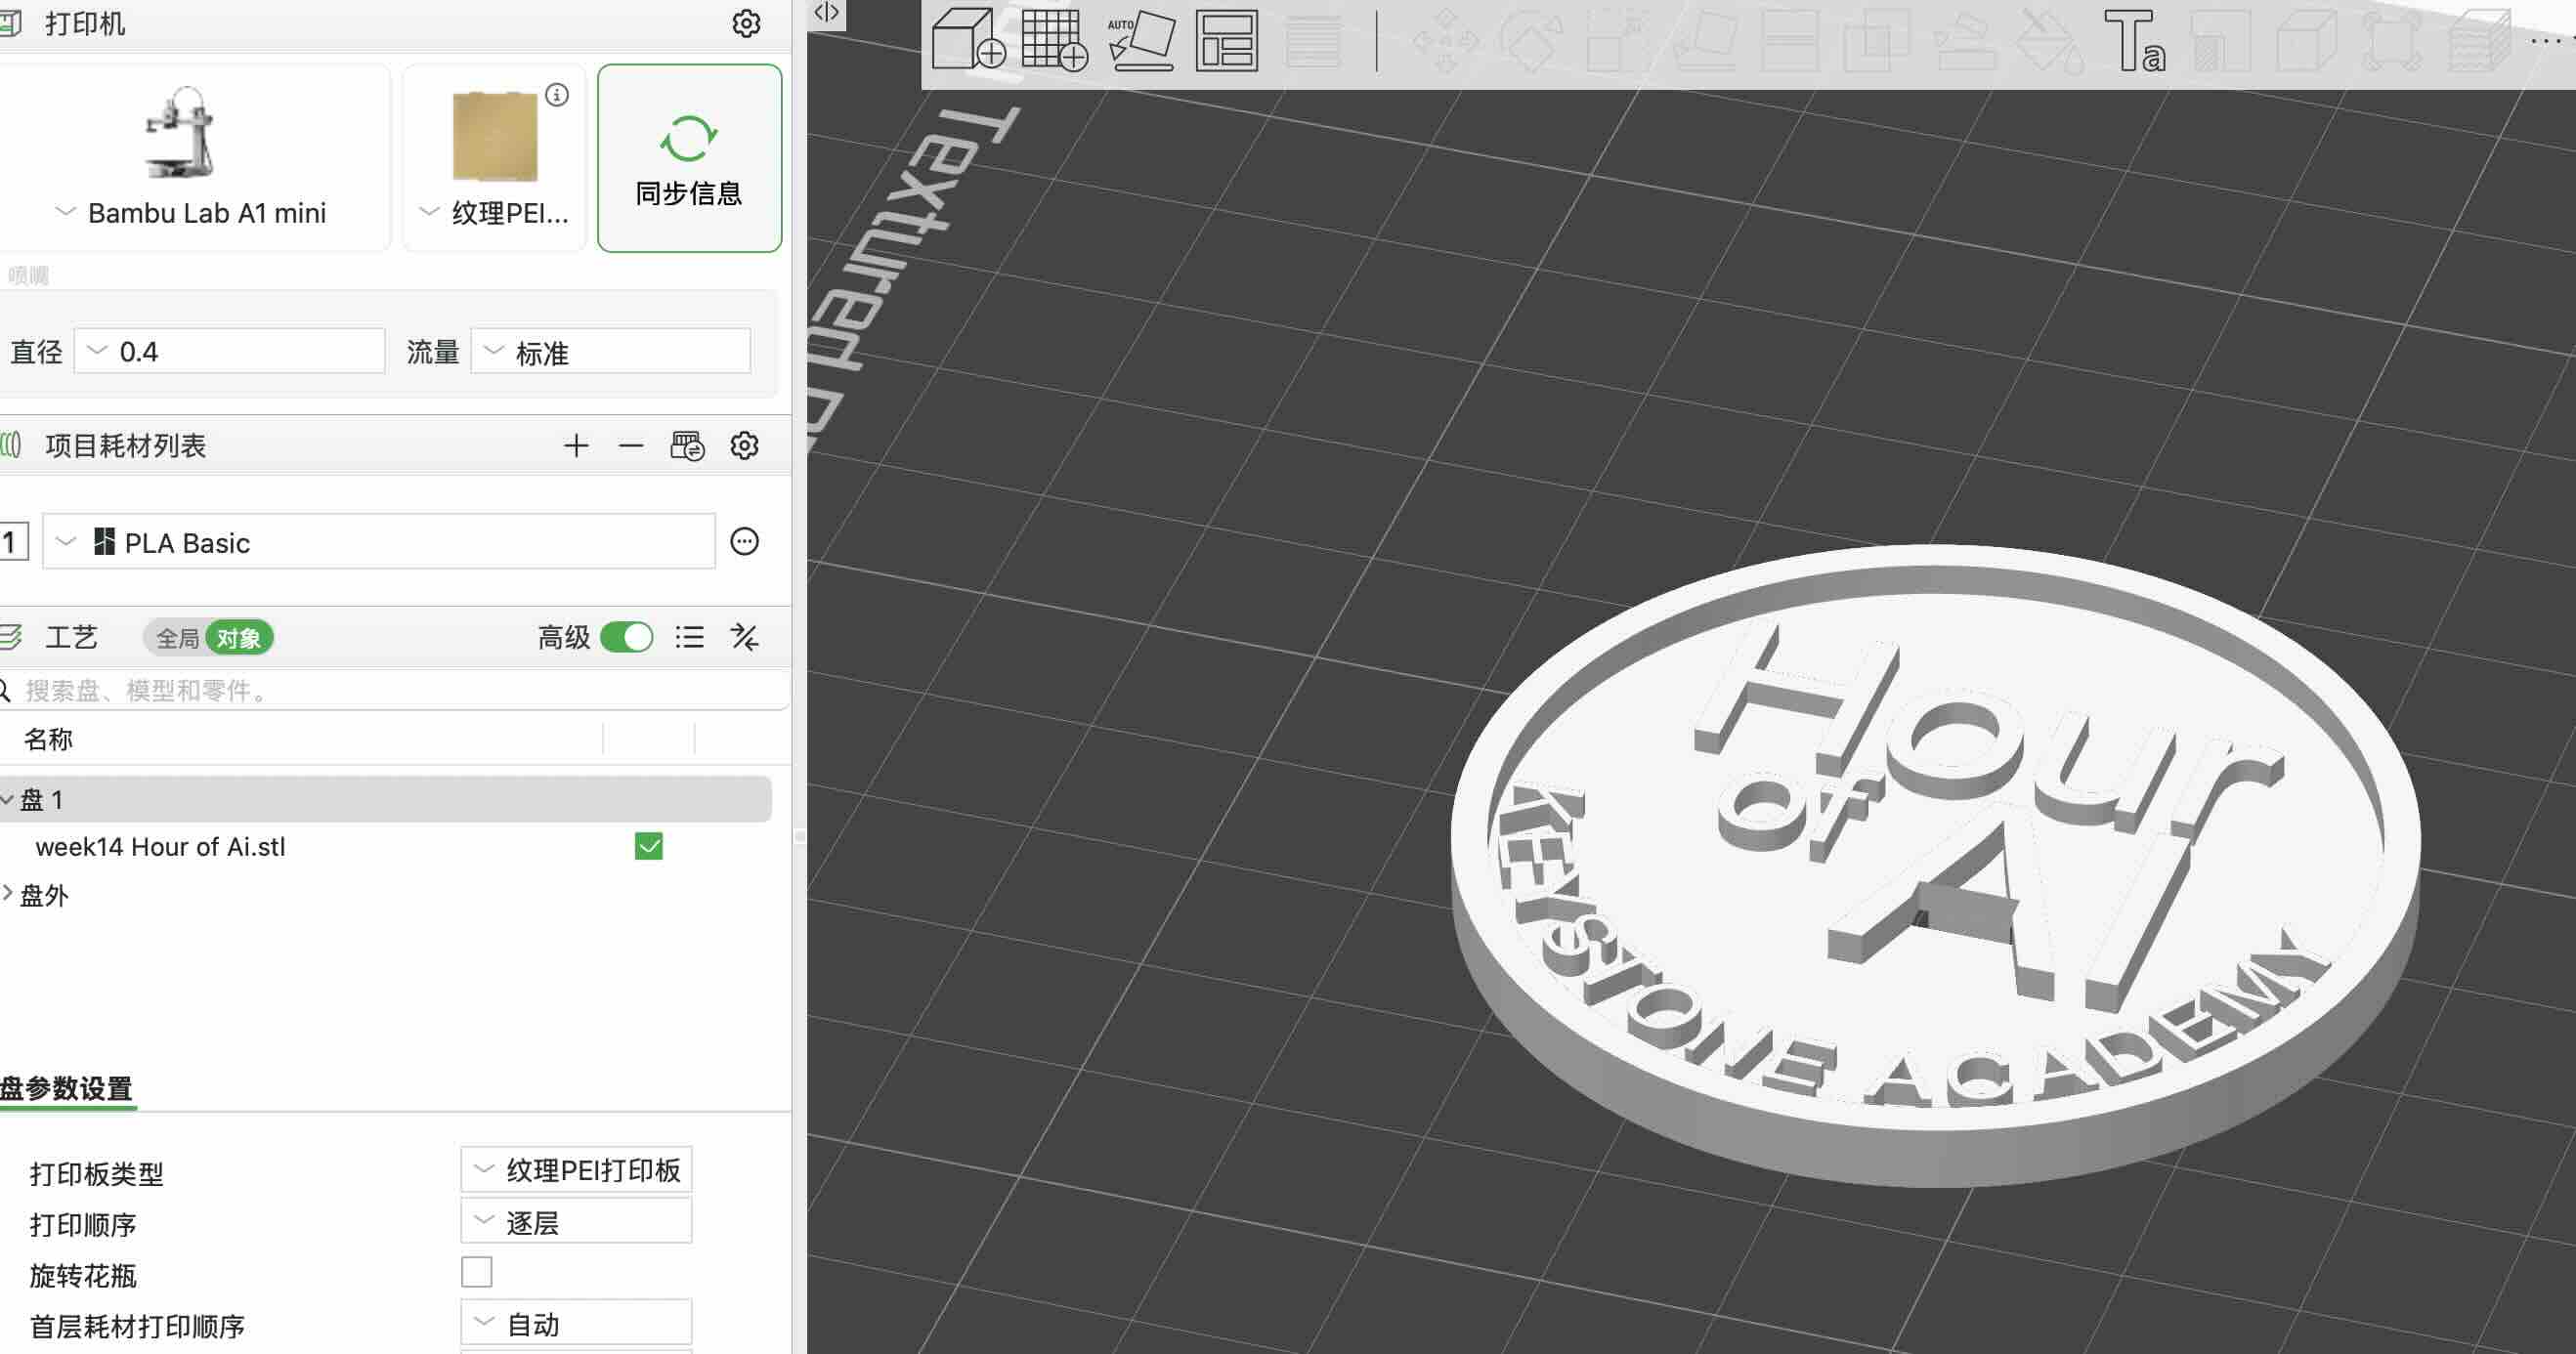This screenshot has height=1354, width=2576.
Task: Select the Text shape tool
Action: (2134, 40)
